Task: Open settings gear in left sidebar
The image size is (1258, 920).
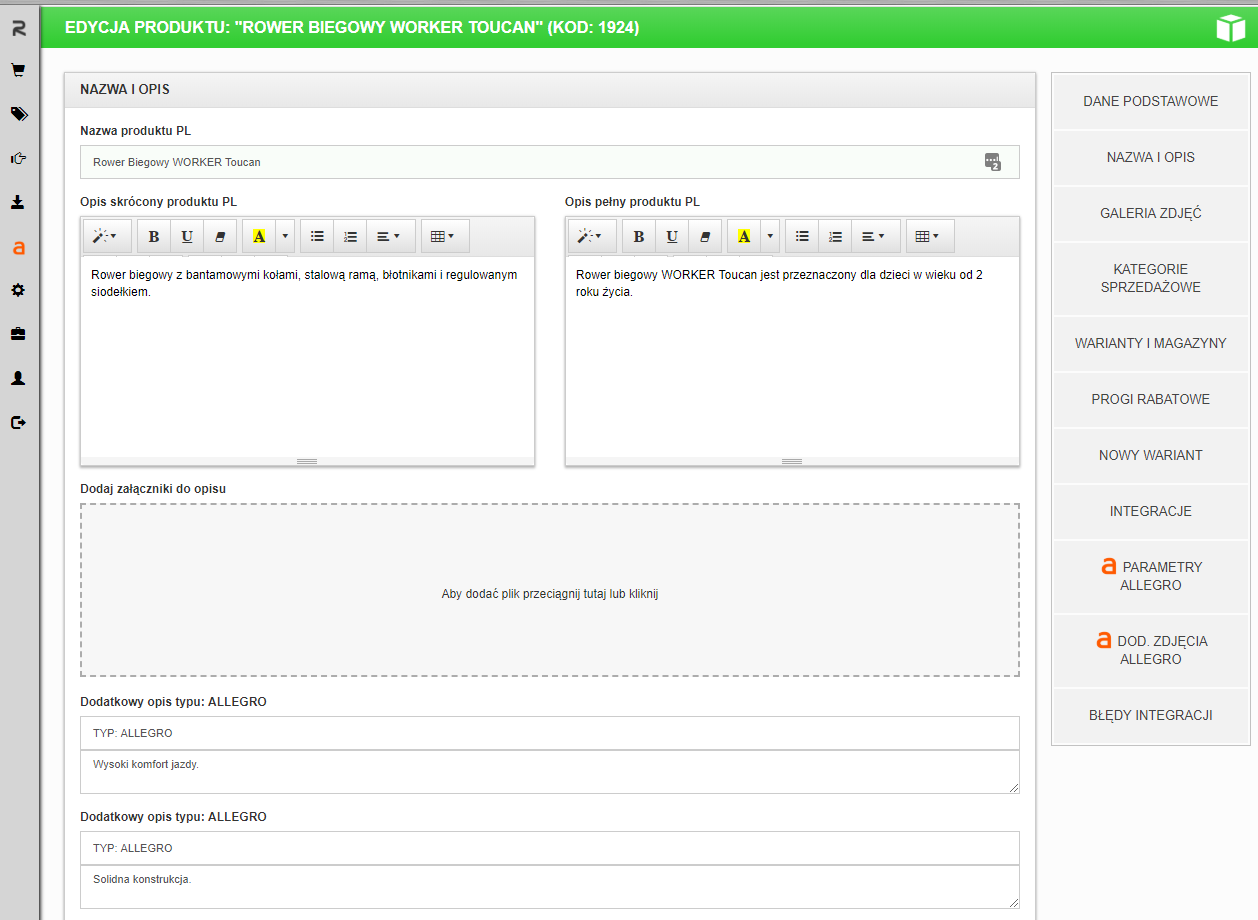Action: point(18,290)
